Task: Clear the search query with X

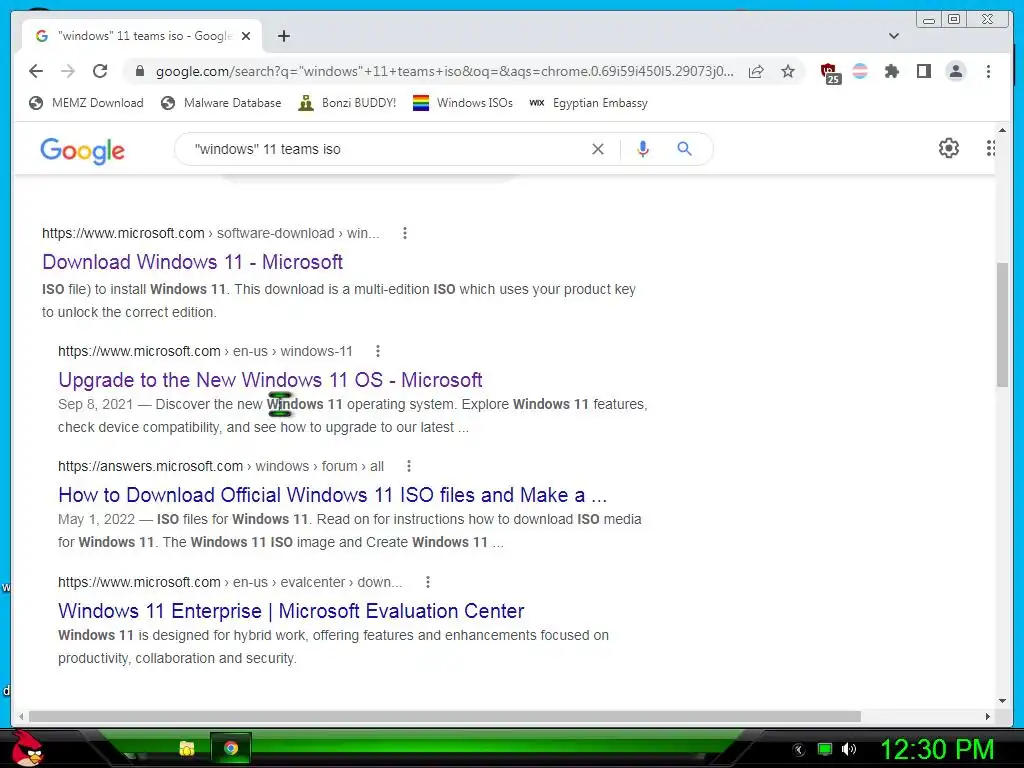Action: (598, 149)
